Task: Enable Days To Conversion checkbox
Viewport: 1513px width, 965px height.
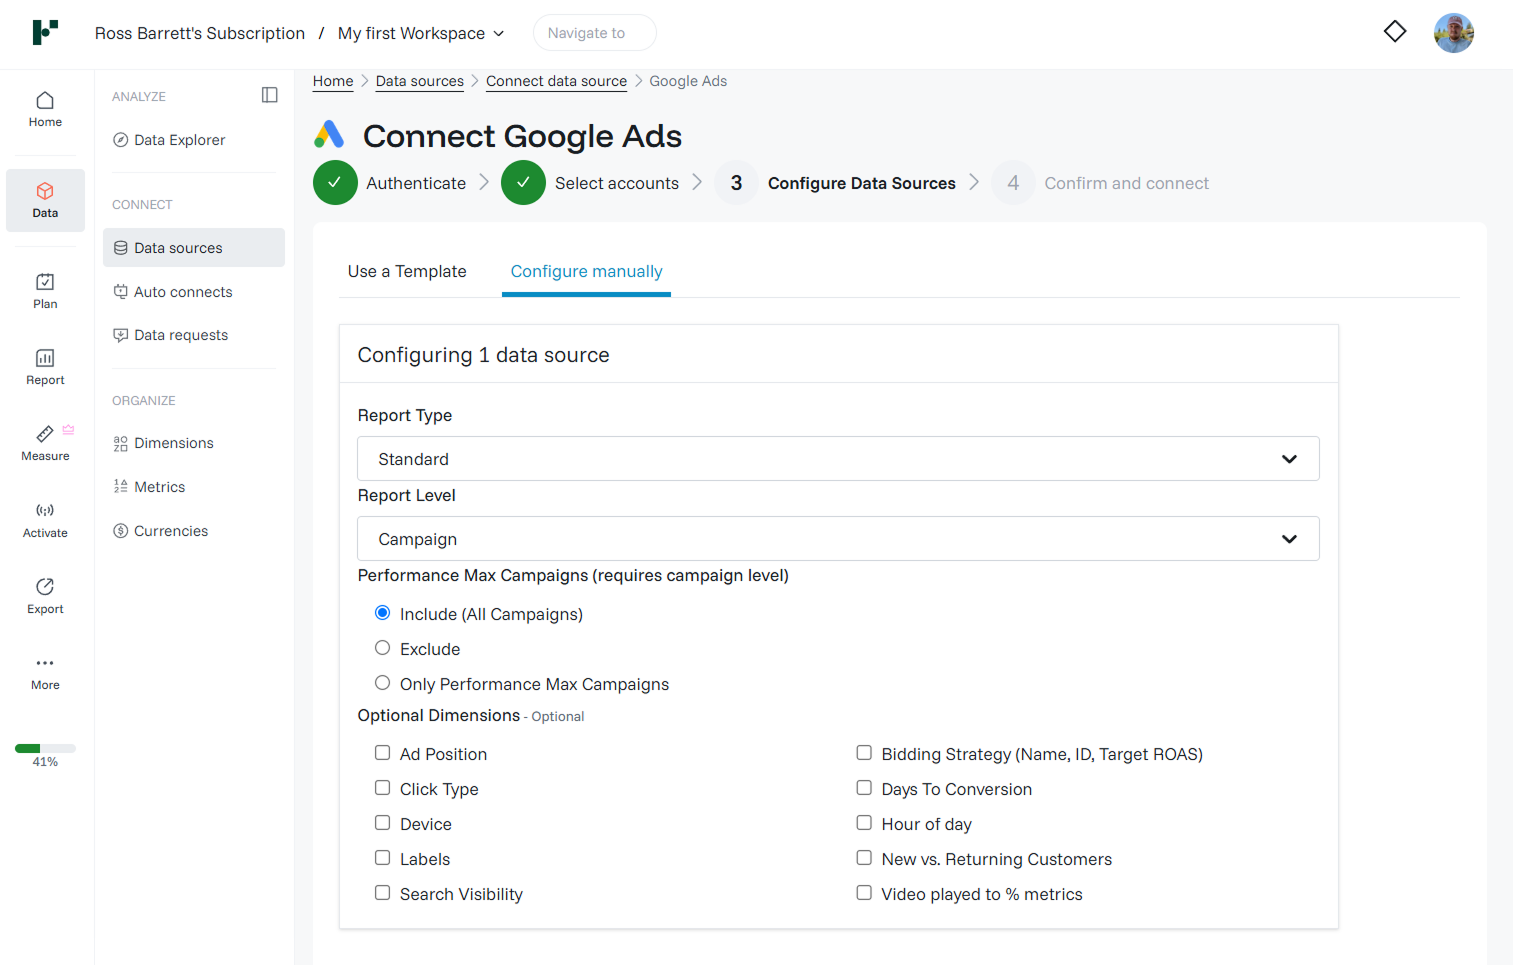Action: [x=864, y=788]
